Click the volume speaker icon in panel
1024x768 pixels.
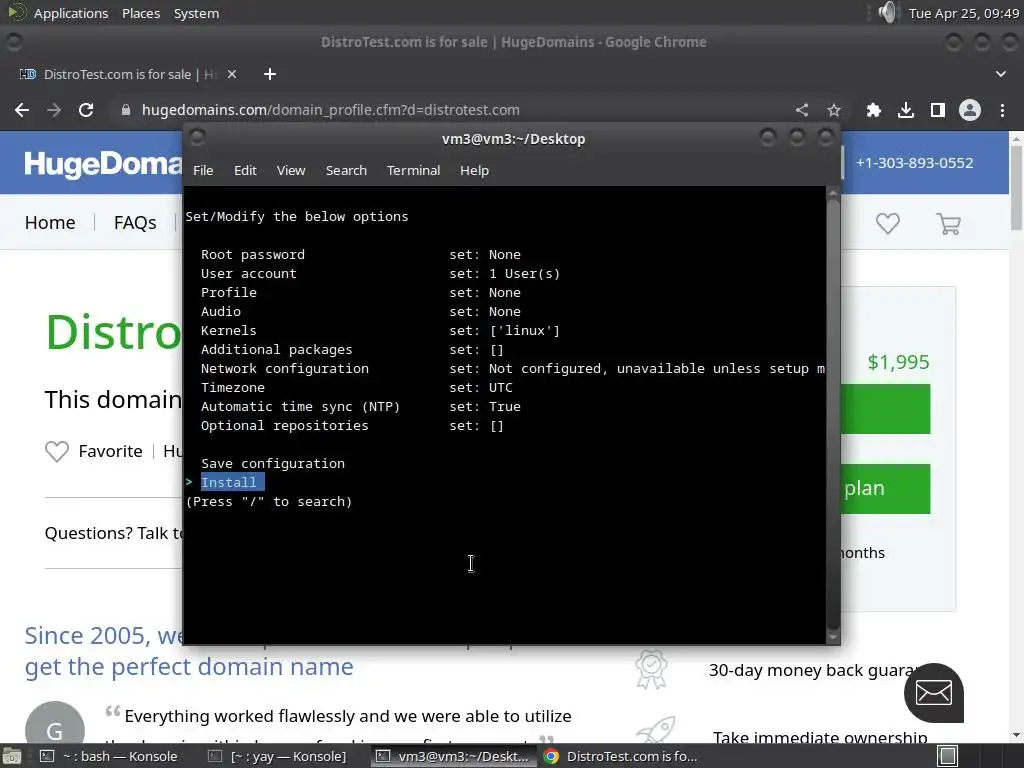pos(887,12)
